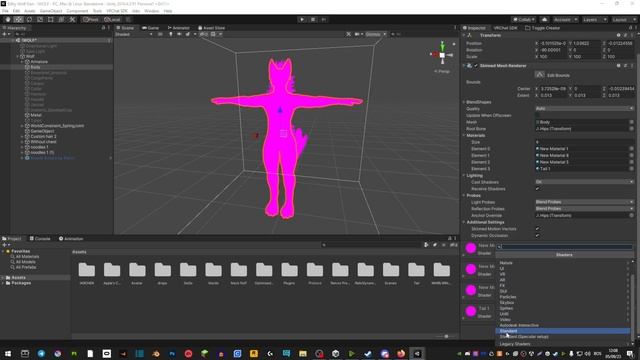This screenshot has width=640, height=360.
Task: Open the Toggle Creator tab
Action: (x=543, y=28)
